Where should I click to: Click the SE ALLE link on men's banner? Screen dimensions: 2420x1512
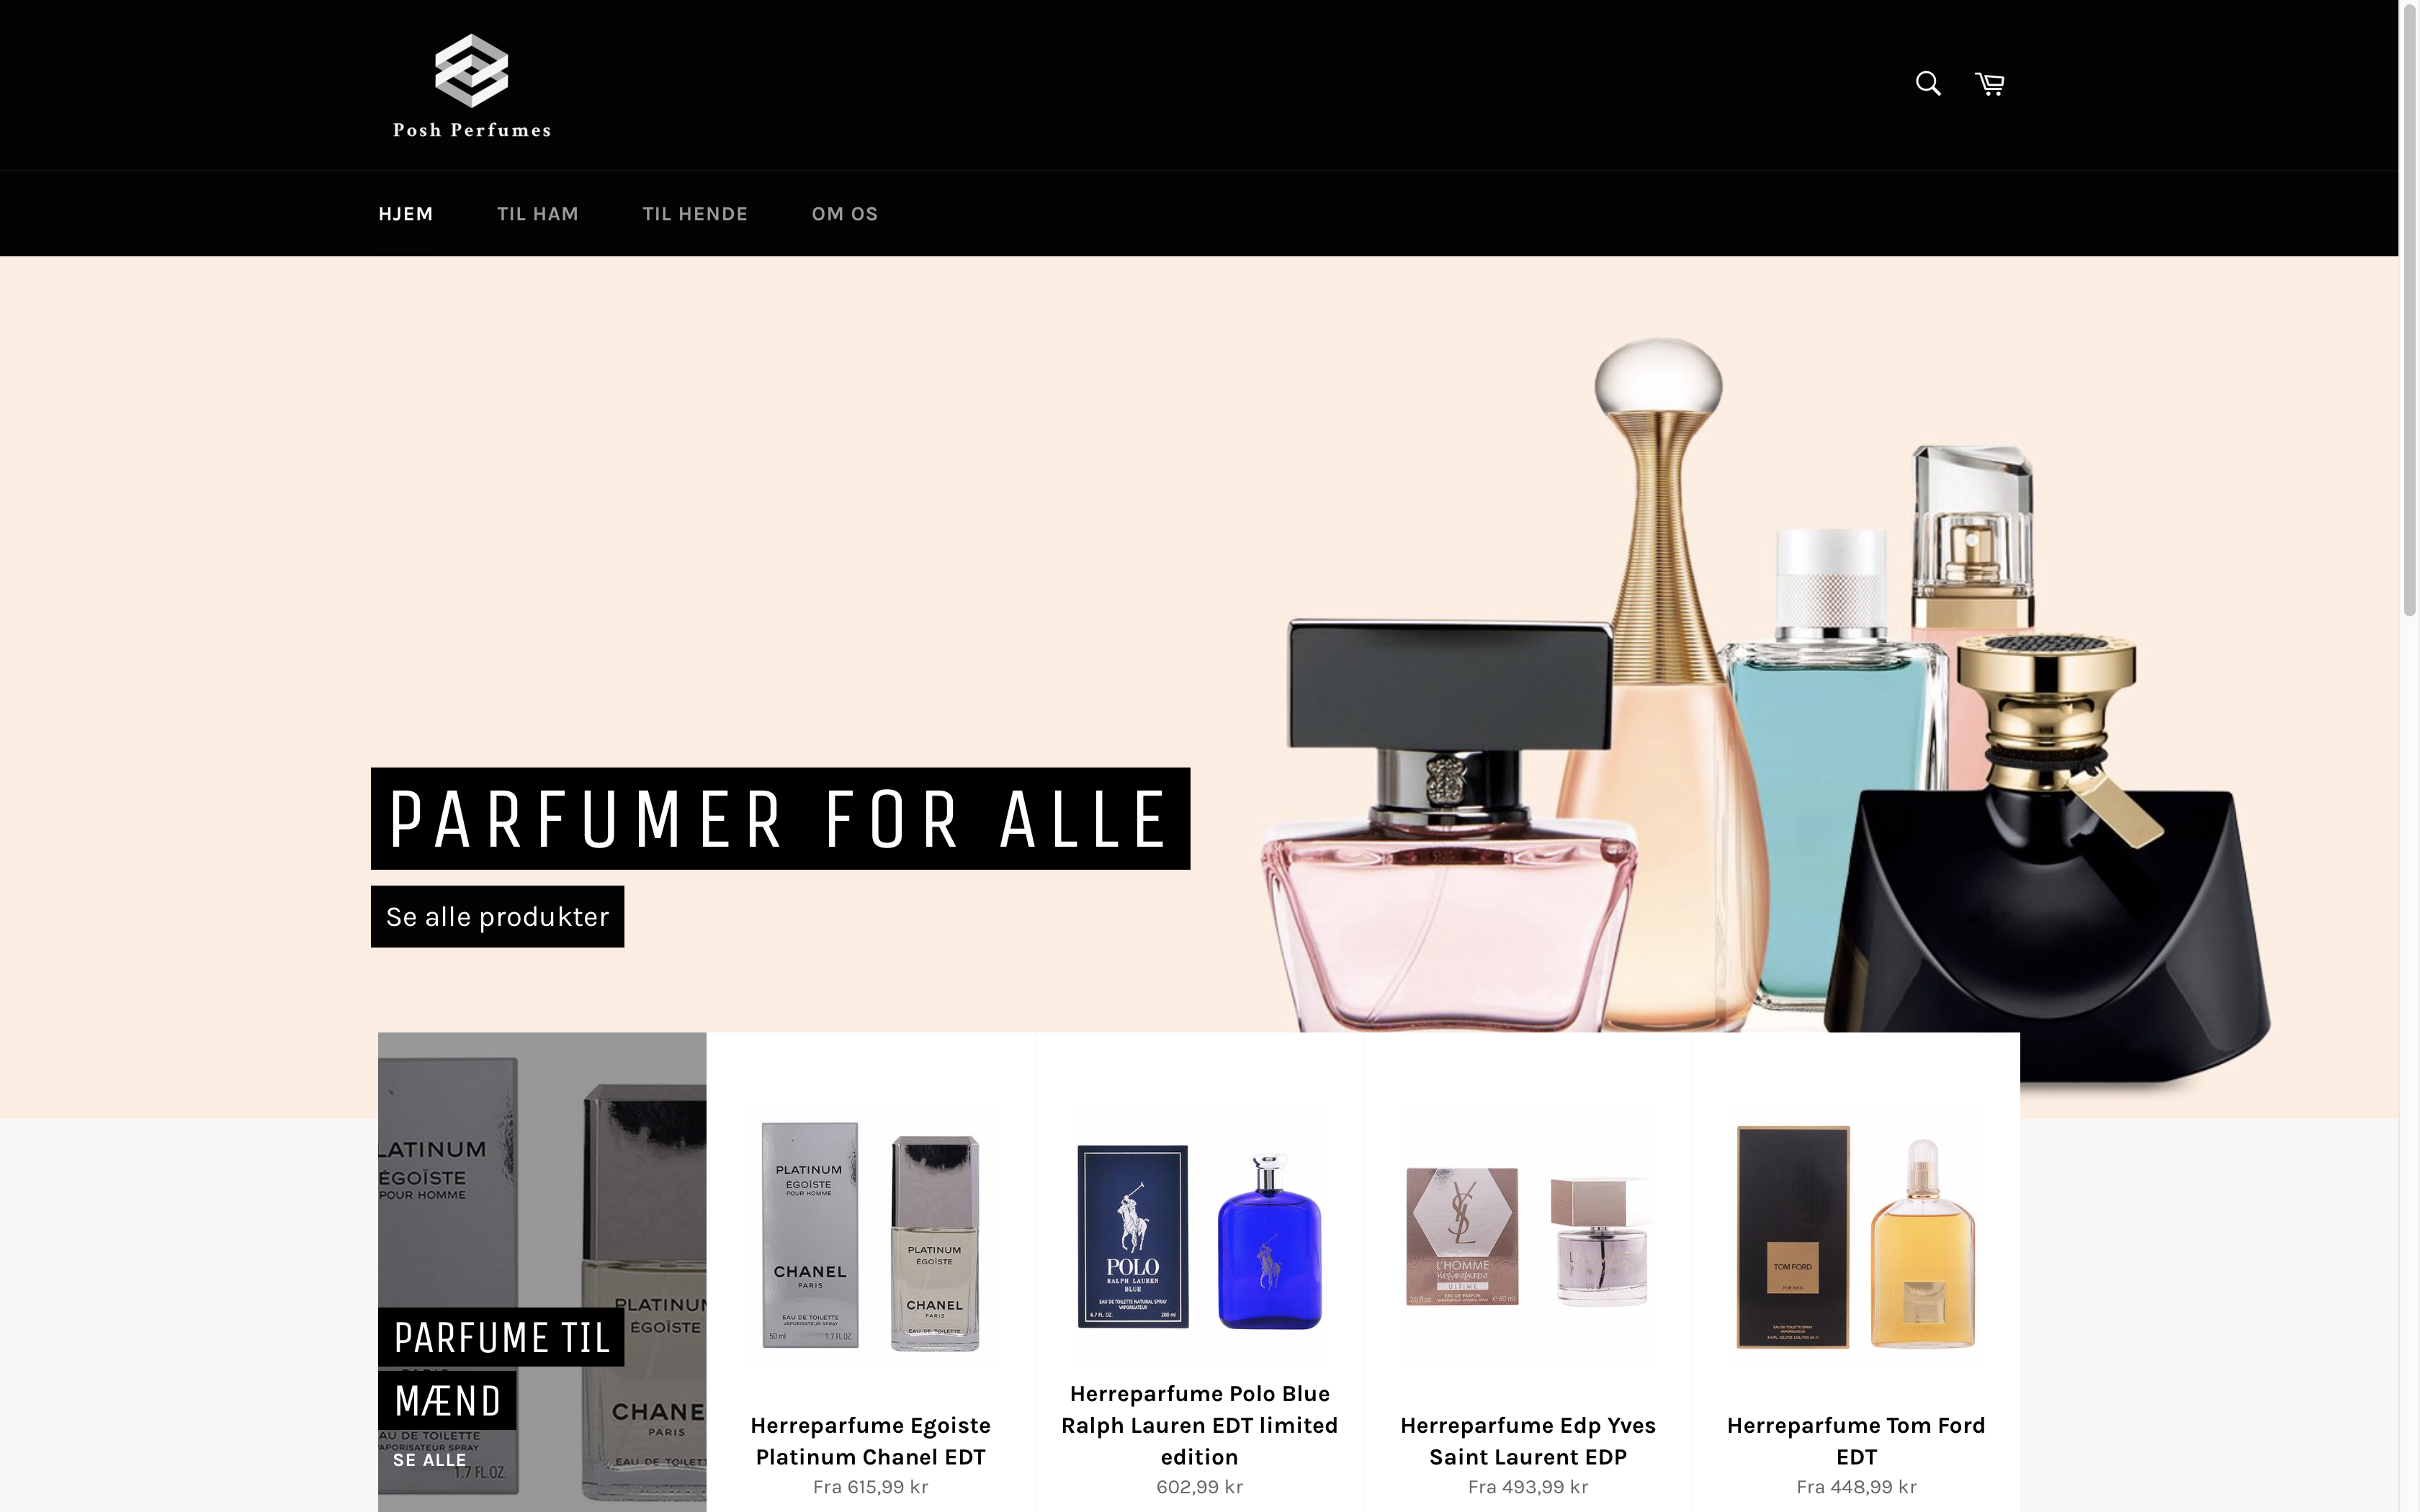coord(429,1460)
